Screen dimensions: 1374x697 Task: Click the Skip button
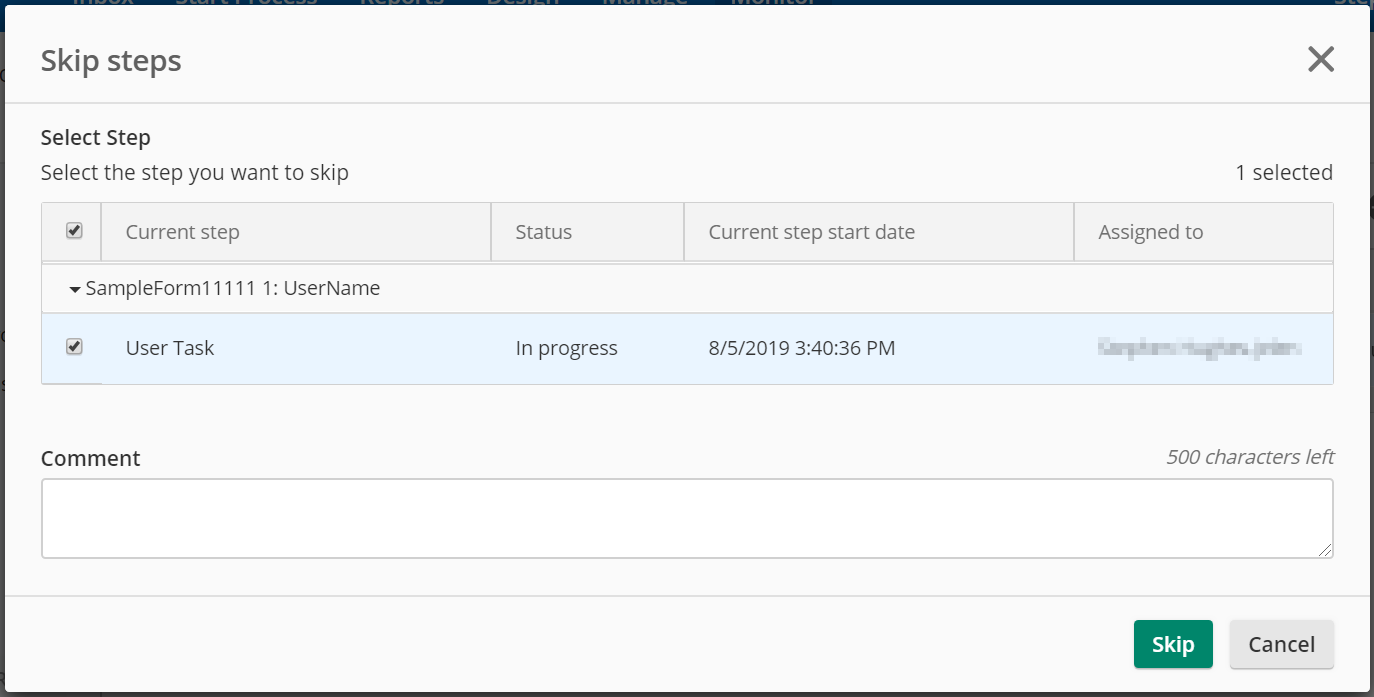(x=1172, y=644)
